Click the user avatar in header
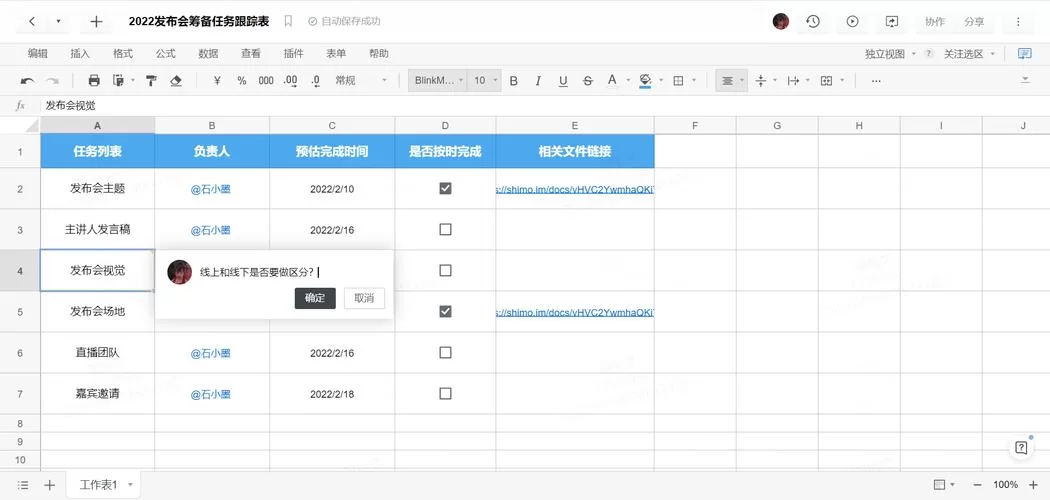This screenshot has height=500, width=1050. click(x=781, y=21)
